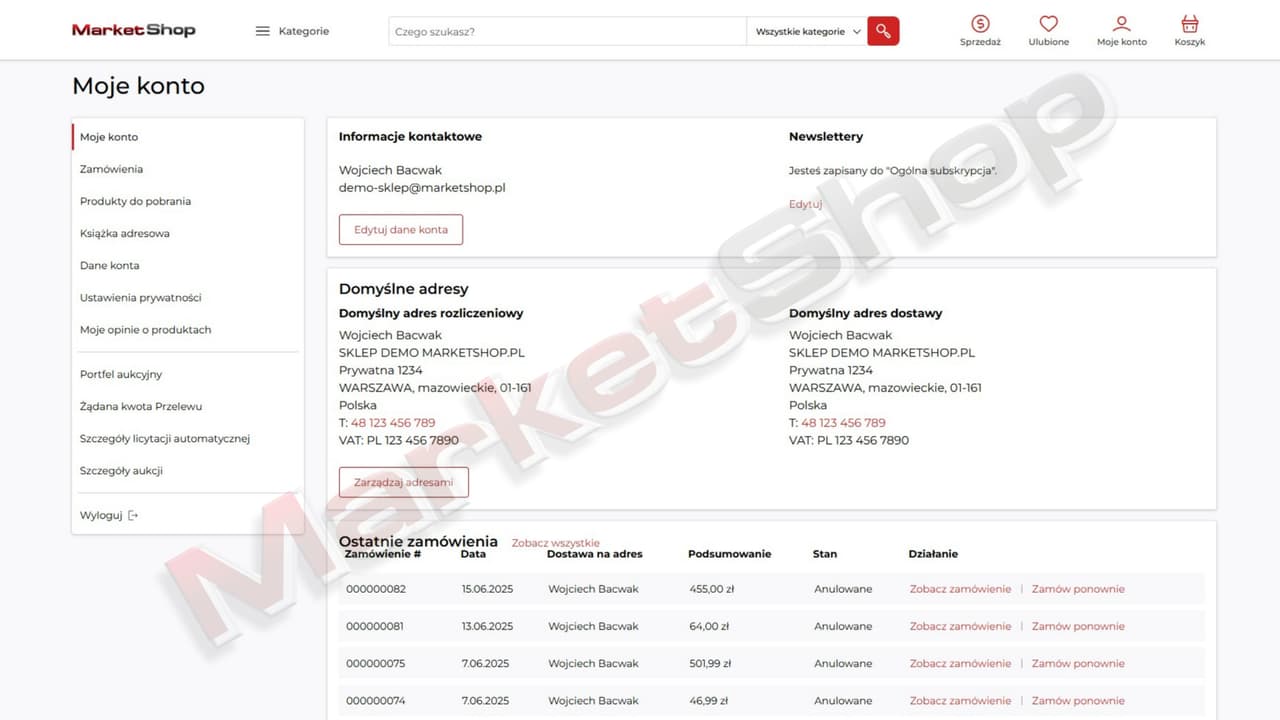Open the Sprzedaż dollar icon
1280x720 pixels.
point(980,24)
